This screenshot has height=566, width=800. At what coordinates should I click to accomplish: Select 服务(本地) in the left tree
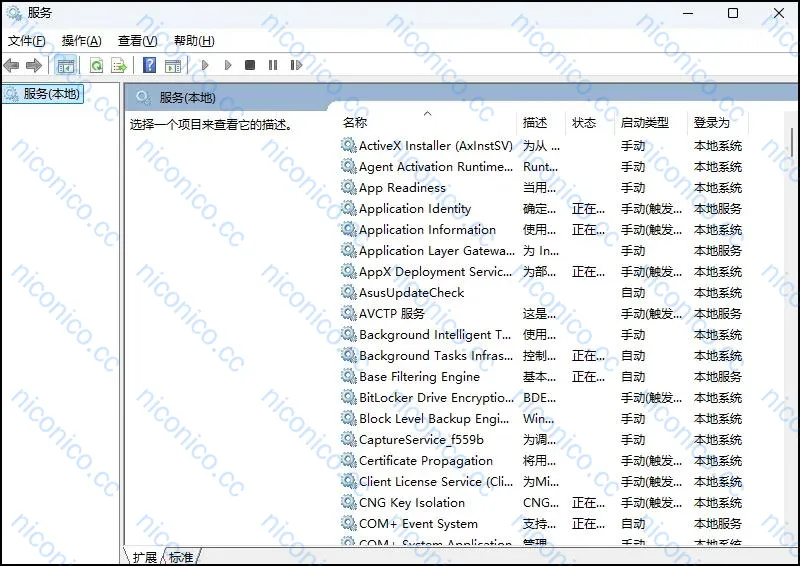click(x=43, y=94)
